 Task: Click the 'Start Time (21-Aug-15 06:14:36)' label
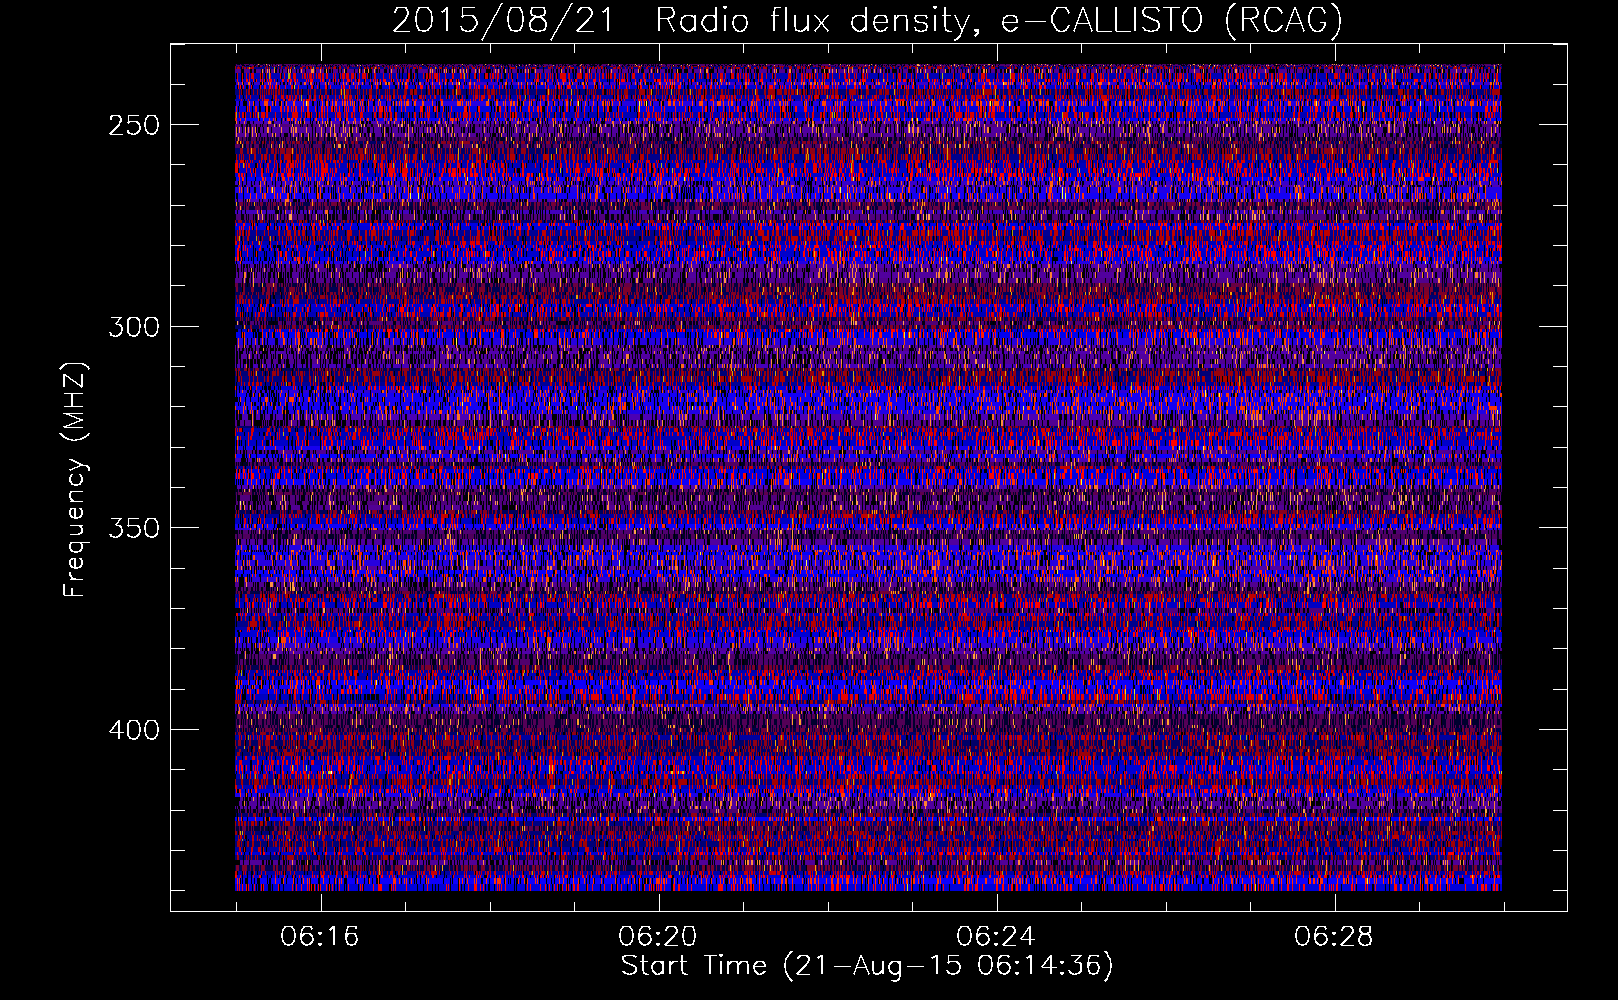coord(867,966)
